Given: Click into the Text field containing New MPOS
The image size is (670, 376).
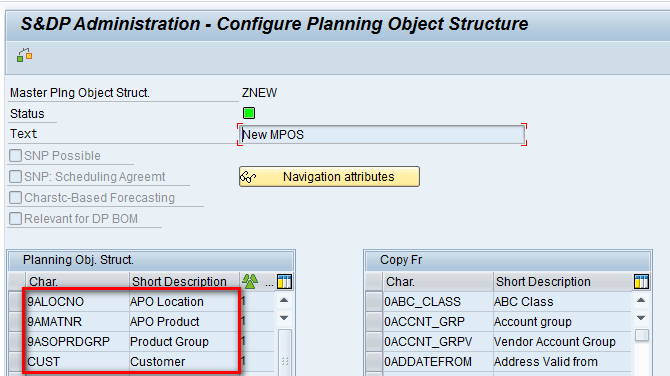Looking at the screenshot, I should point(382,135).
